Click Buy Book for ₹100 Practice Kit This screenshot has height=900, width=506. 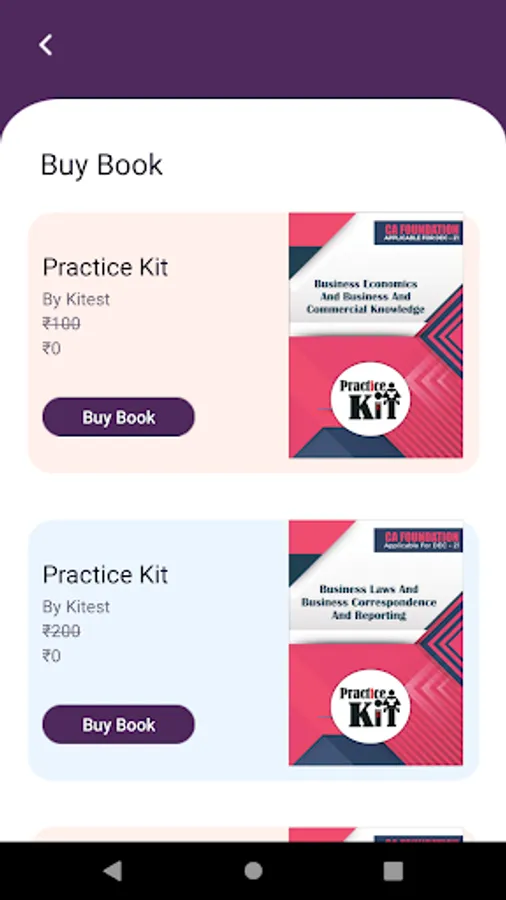click(x=118, y=417)
